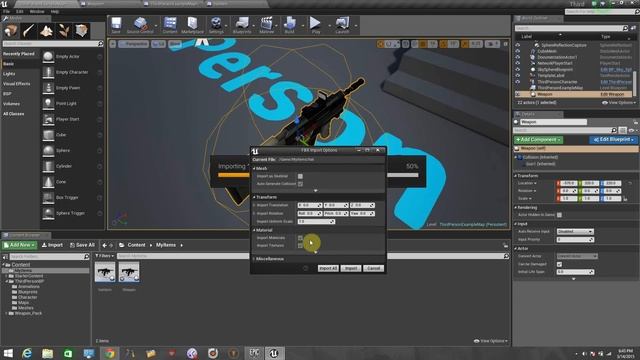Toggle Import Textures checkbox
This screenshot has height=360, width=640.
pos(300,245)
